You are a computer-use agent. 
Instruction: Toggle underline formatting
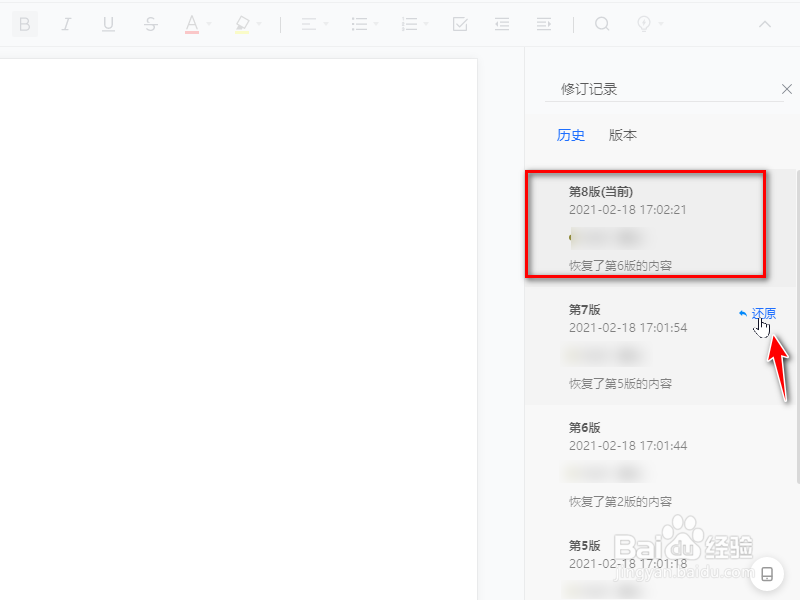[108, 24]
